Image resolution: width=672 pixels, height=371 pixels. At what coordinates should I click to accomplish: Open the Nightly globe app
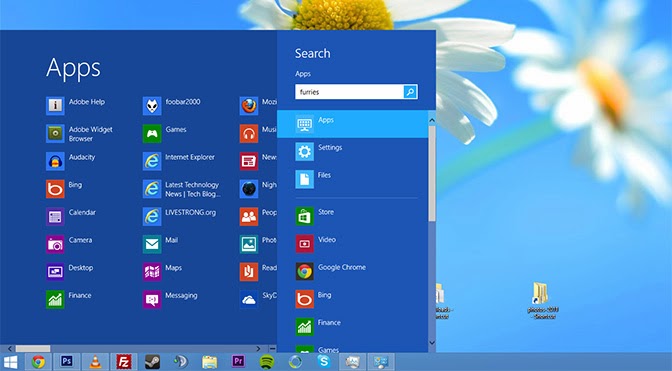click(258, 189)
